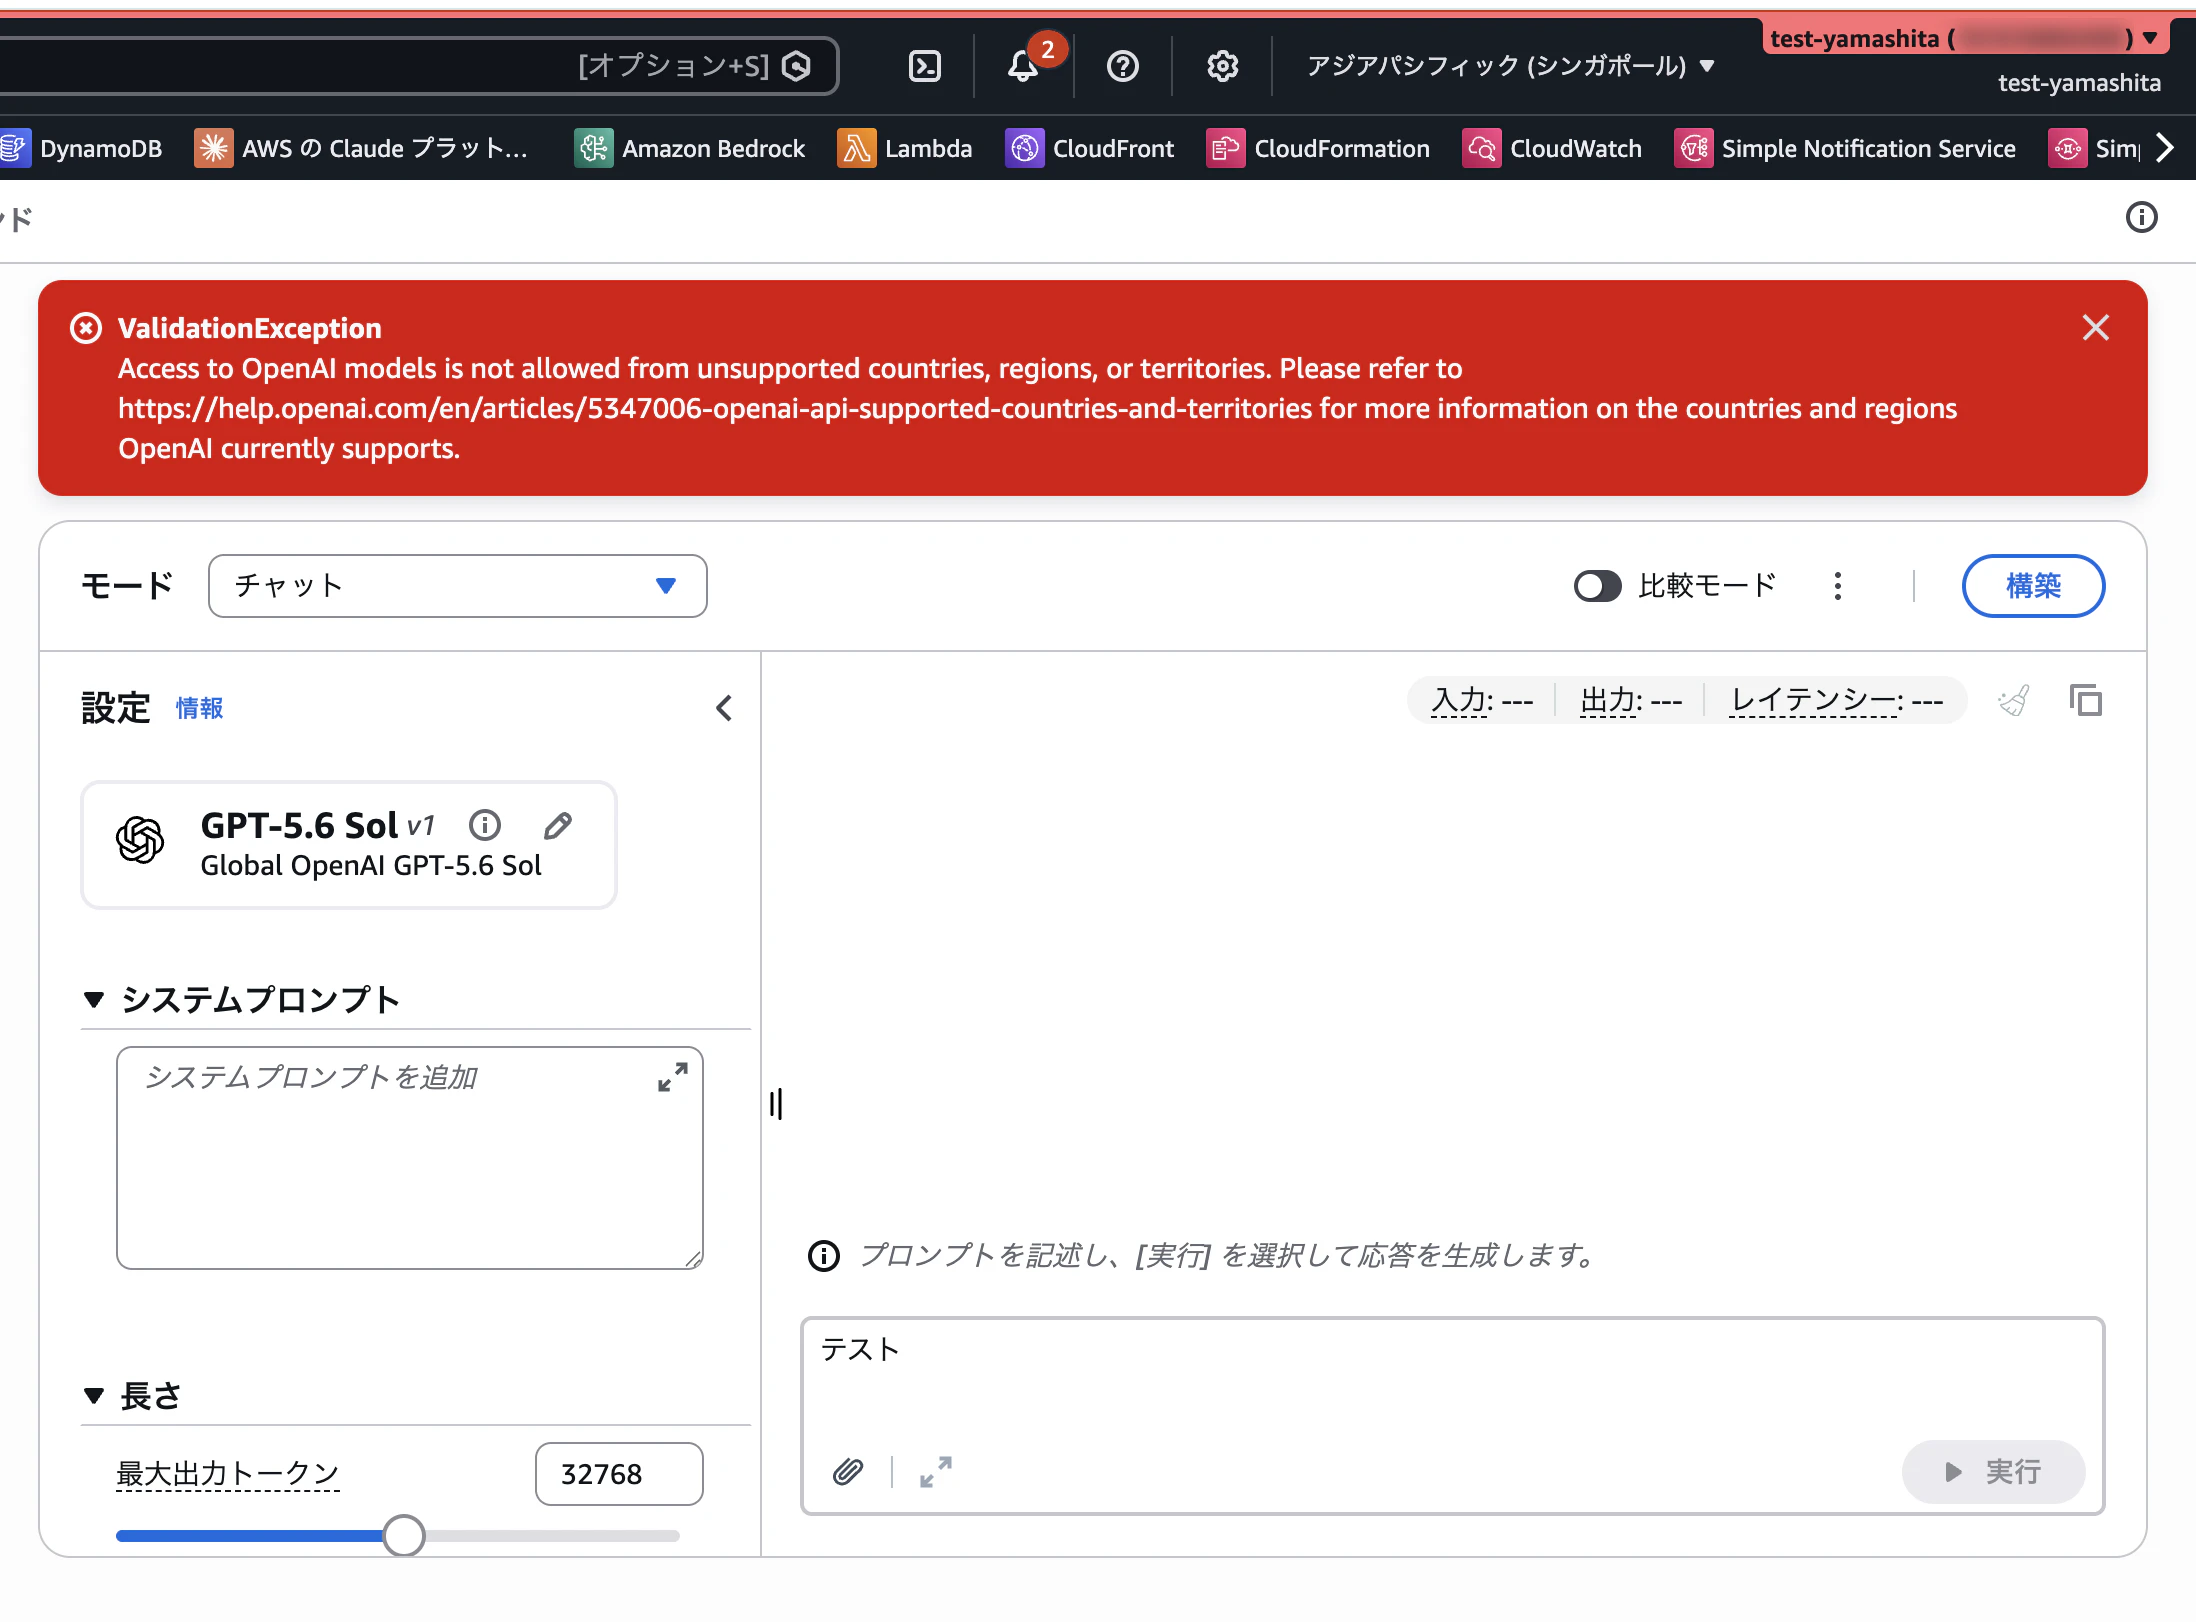Dismiss the ValidationException error banner
Viewport: 2196px width, 1622px height.
point(2095,328)
